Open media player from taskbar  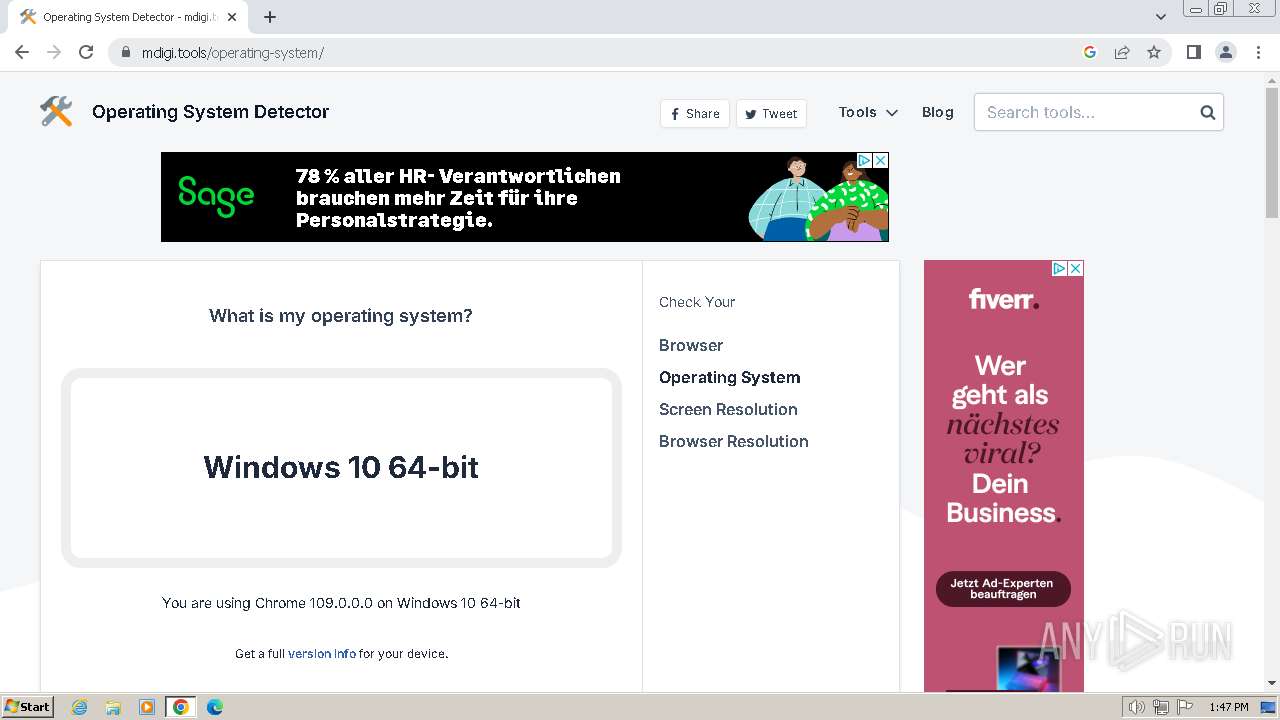147,707
